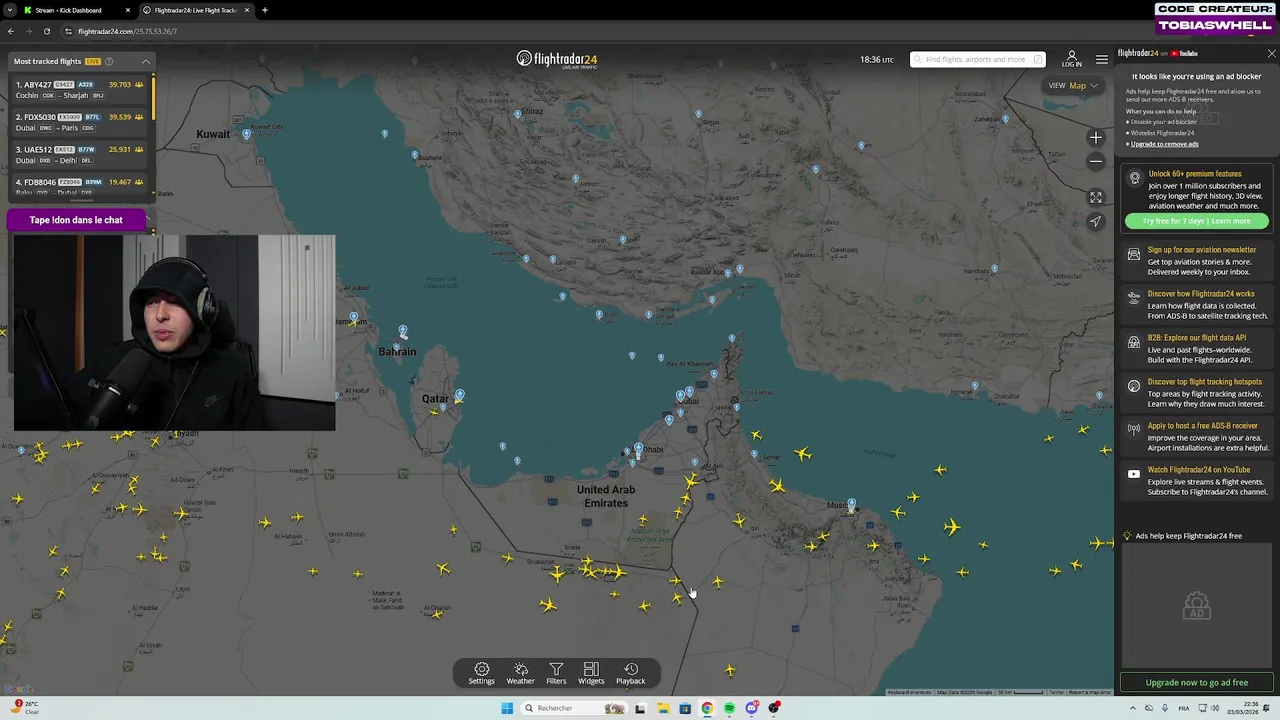Open Apply to host free ADS-B receiver
The width and height of the screenshot is (1280, 720).
tap(1197, 436)
